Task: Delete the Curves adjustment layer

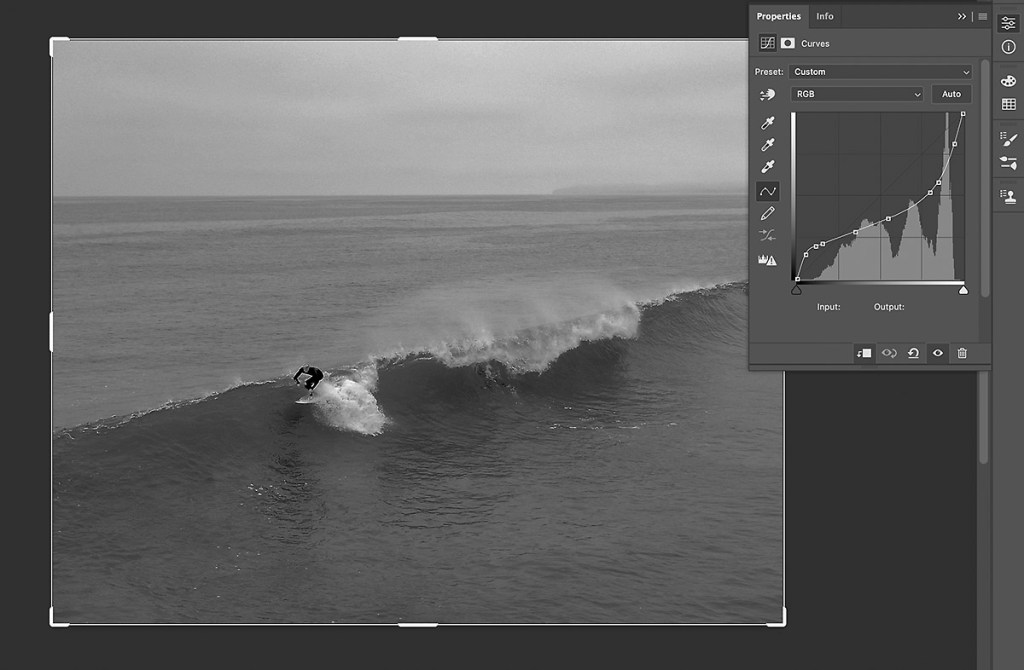Action: 962,353
